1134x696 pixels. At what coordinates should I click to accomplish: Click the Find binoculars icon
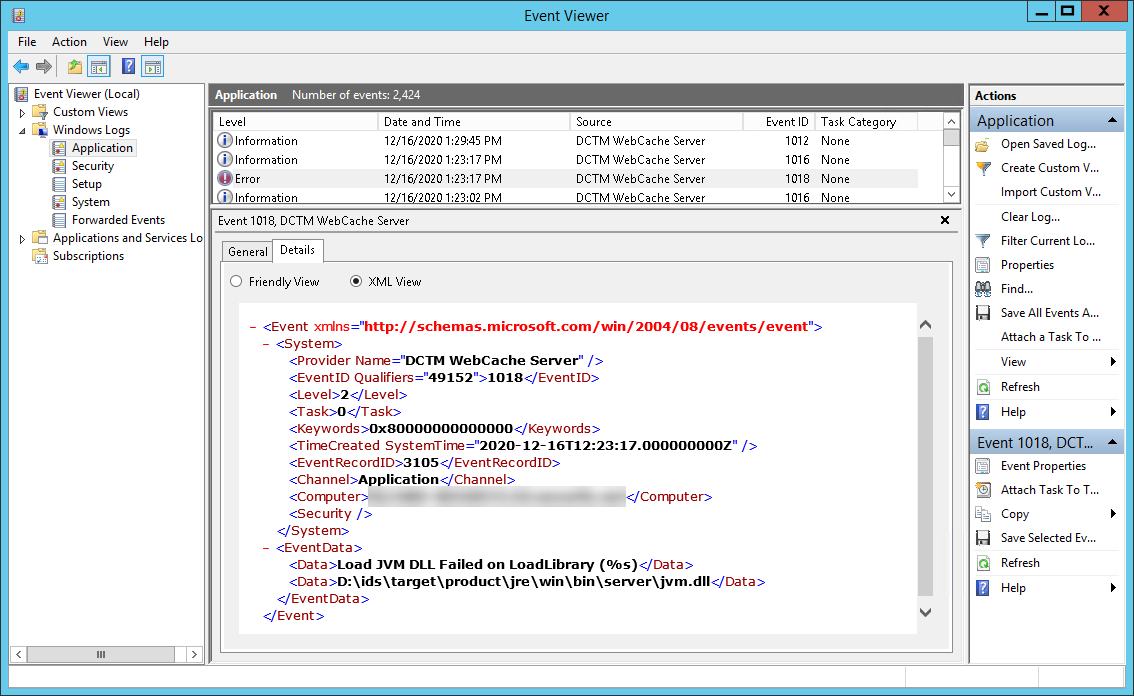pyautogui.click(x=983, y=289)
